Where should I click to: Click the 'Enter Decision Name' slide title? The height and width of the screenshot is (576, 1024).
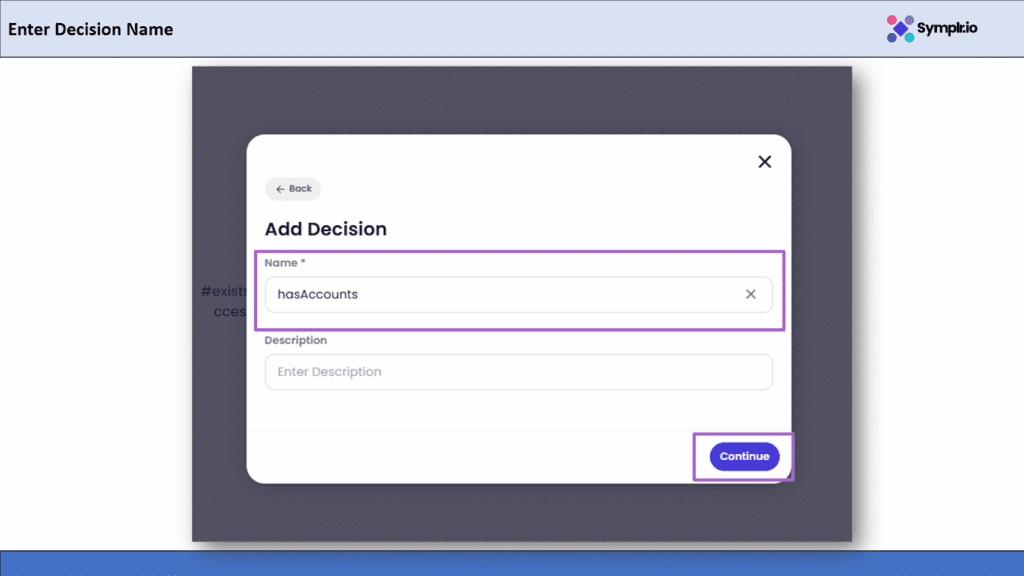click(90, 29)
